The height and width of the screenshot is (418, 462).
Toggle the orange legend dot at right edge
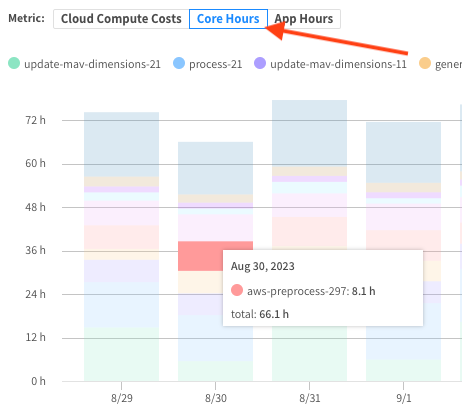(425, 63)
